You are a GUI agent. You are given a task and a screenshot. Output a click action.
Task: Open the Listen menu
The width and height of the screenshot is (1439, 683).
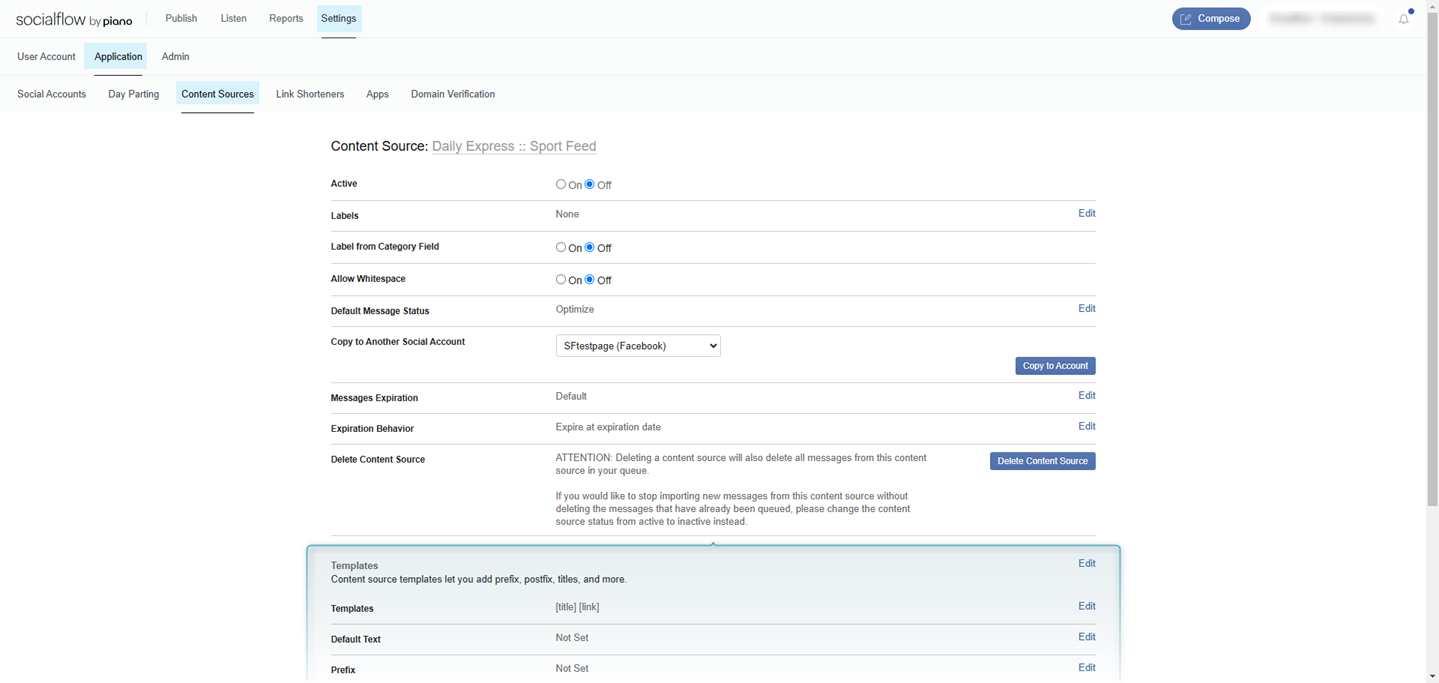point(234,19)
